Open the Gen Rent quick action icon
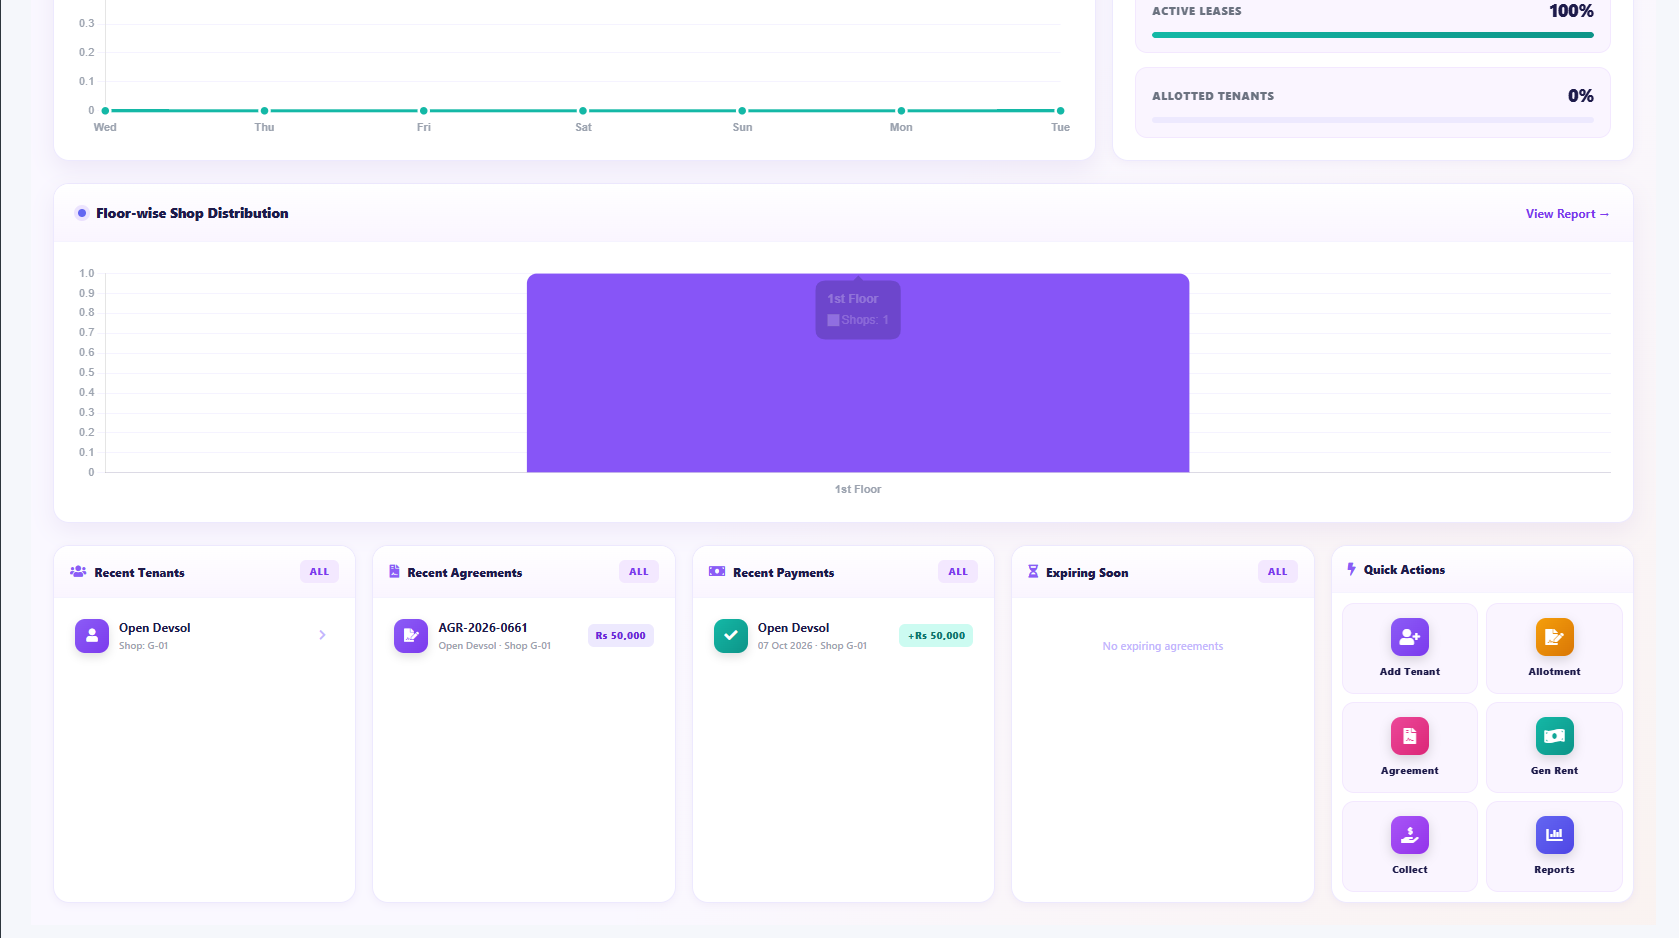The image size is (1679, 938). (x=1554, y=736)
